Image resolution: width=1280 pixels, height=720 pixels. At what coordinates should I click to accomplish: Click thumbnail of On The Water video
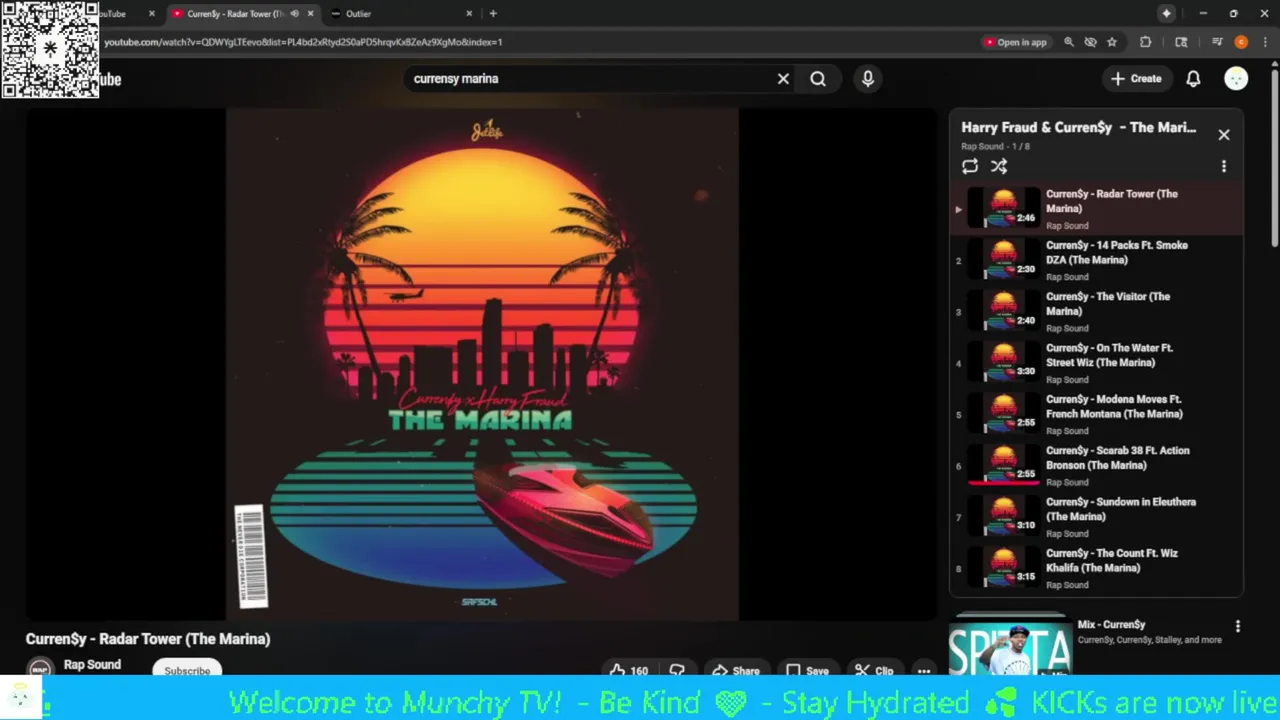[1003, 361]
